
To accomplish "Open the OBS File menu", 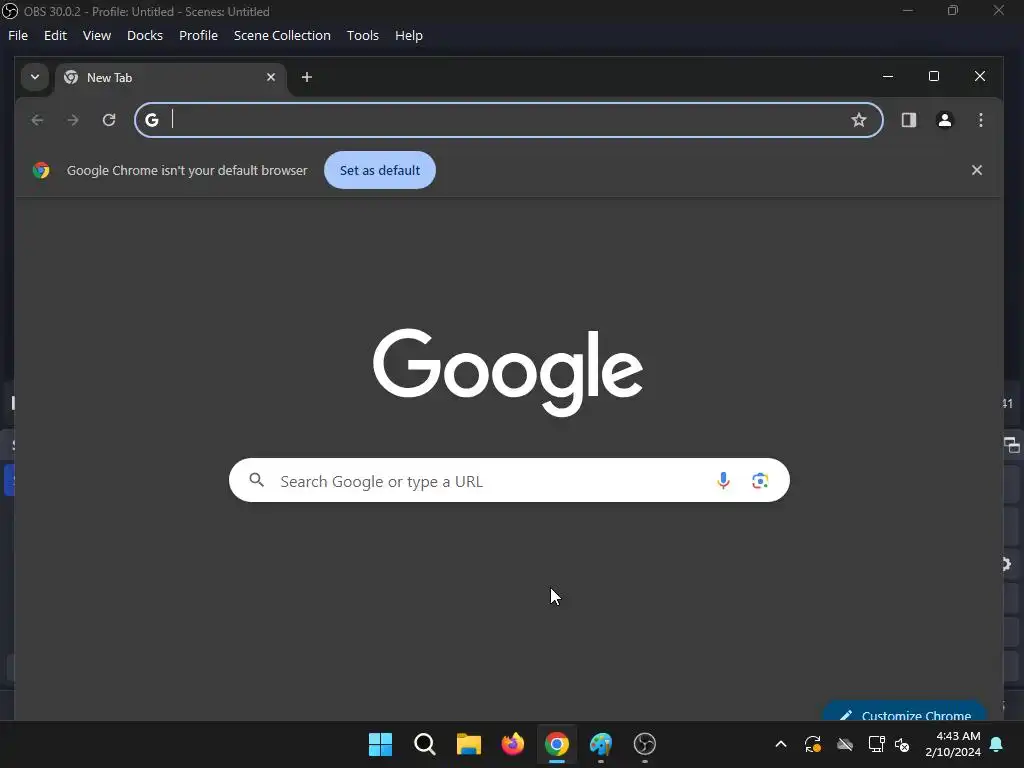I will 18,35.
